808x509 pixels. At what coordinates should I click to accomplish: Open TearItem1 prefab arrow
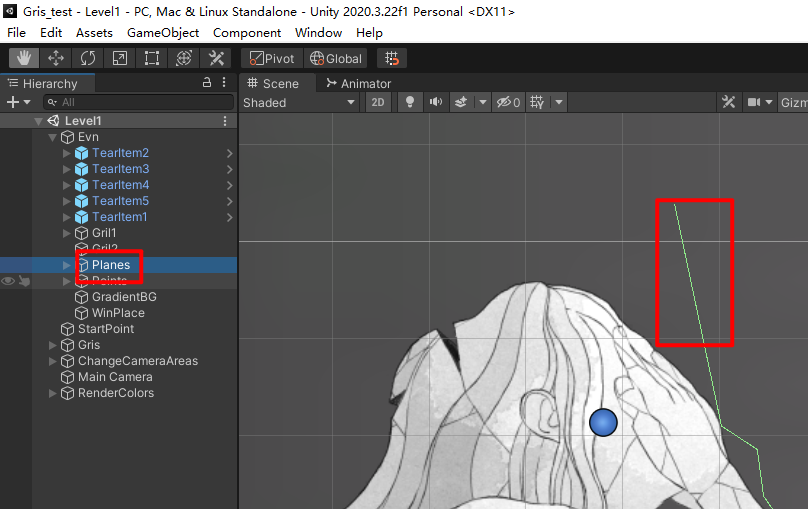pos(229,217)
